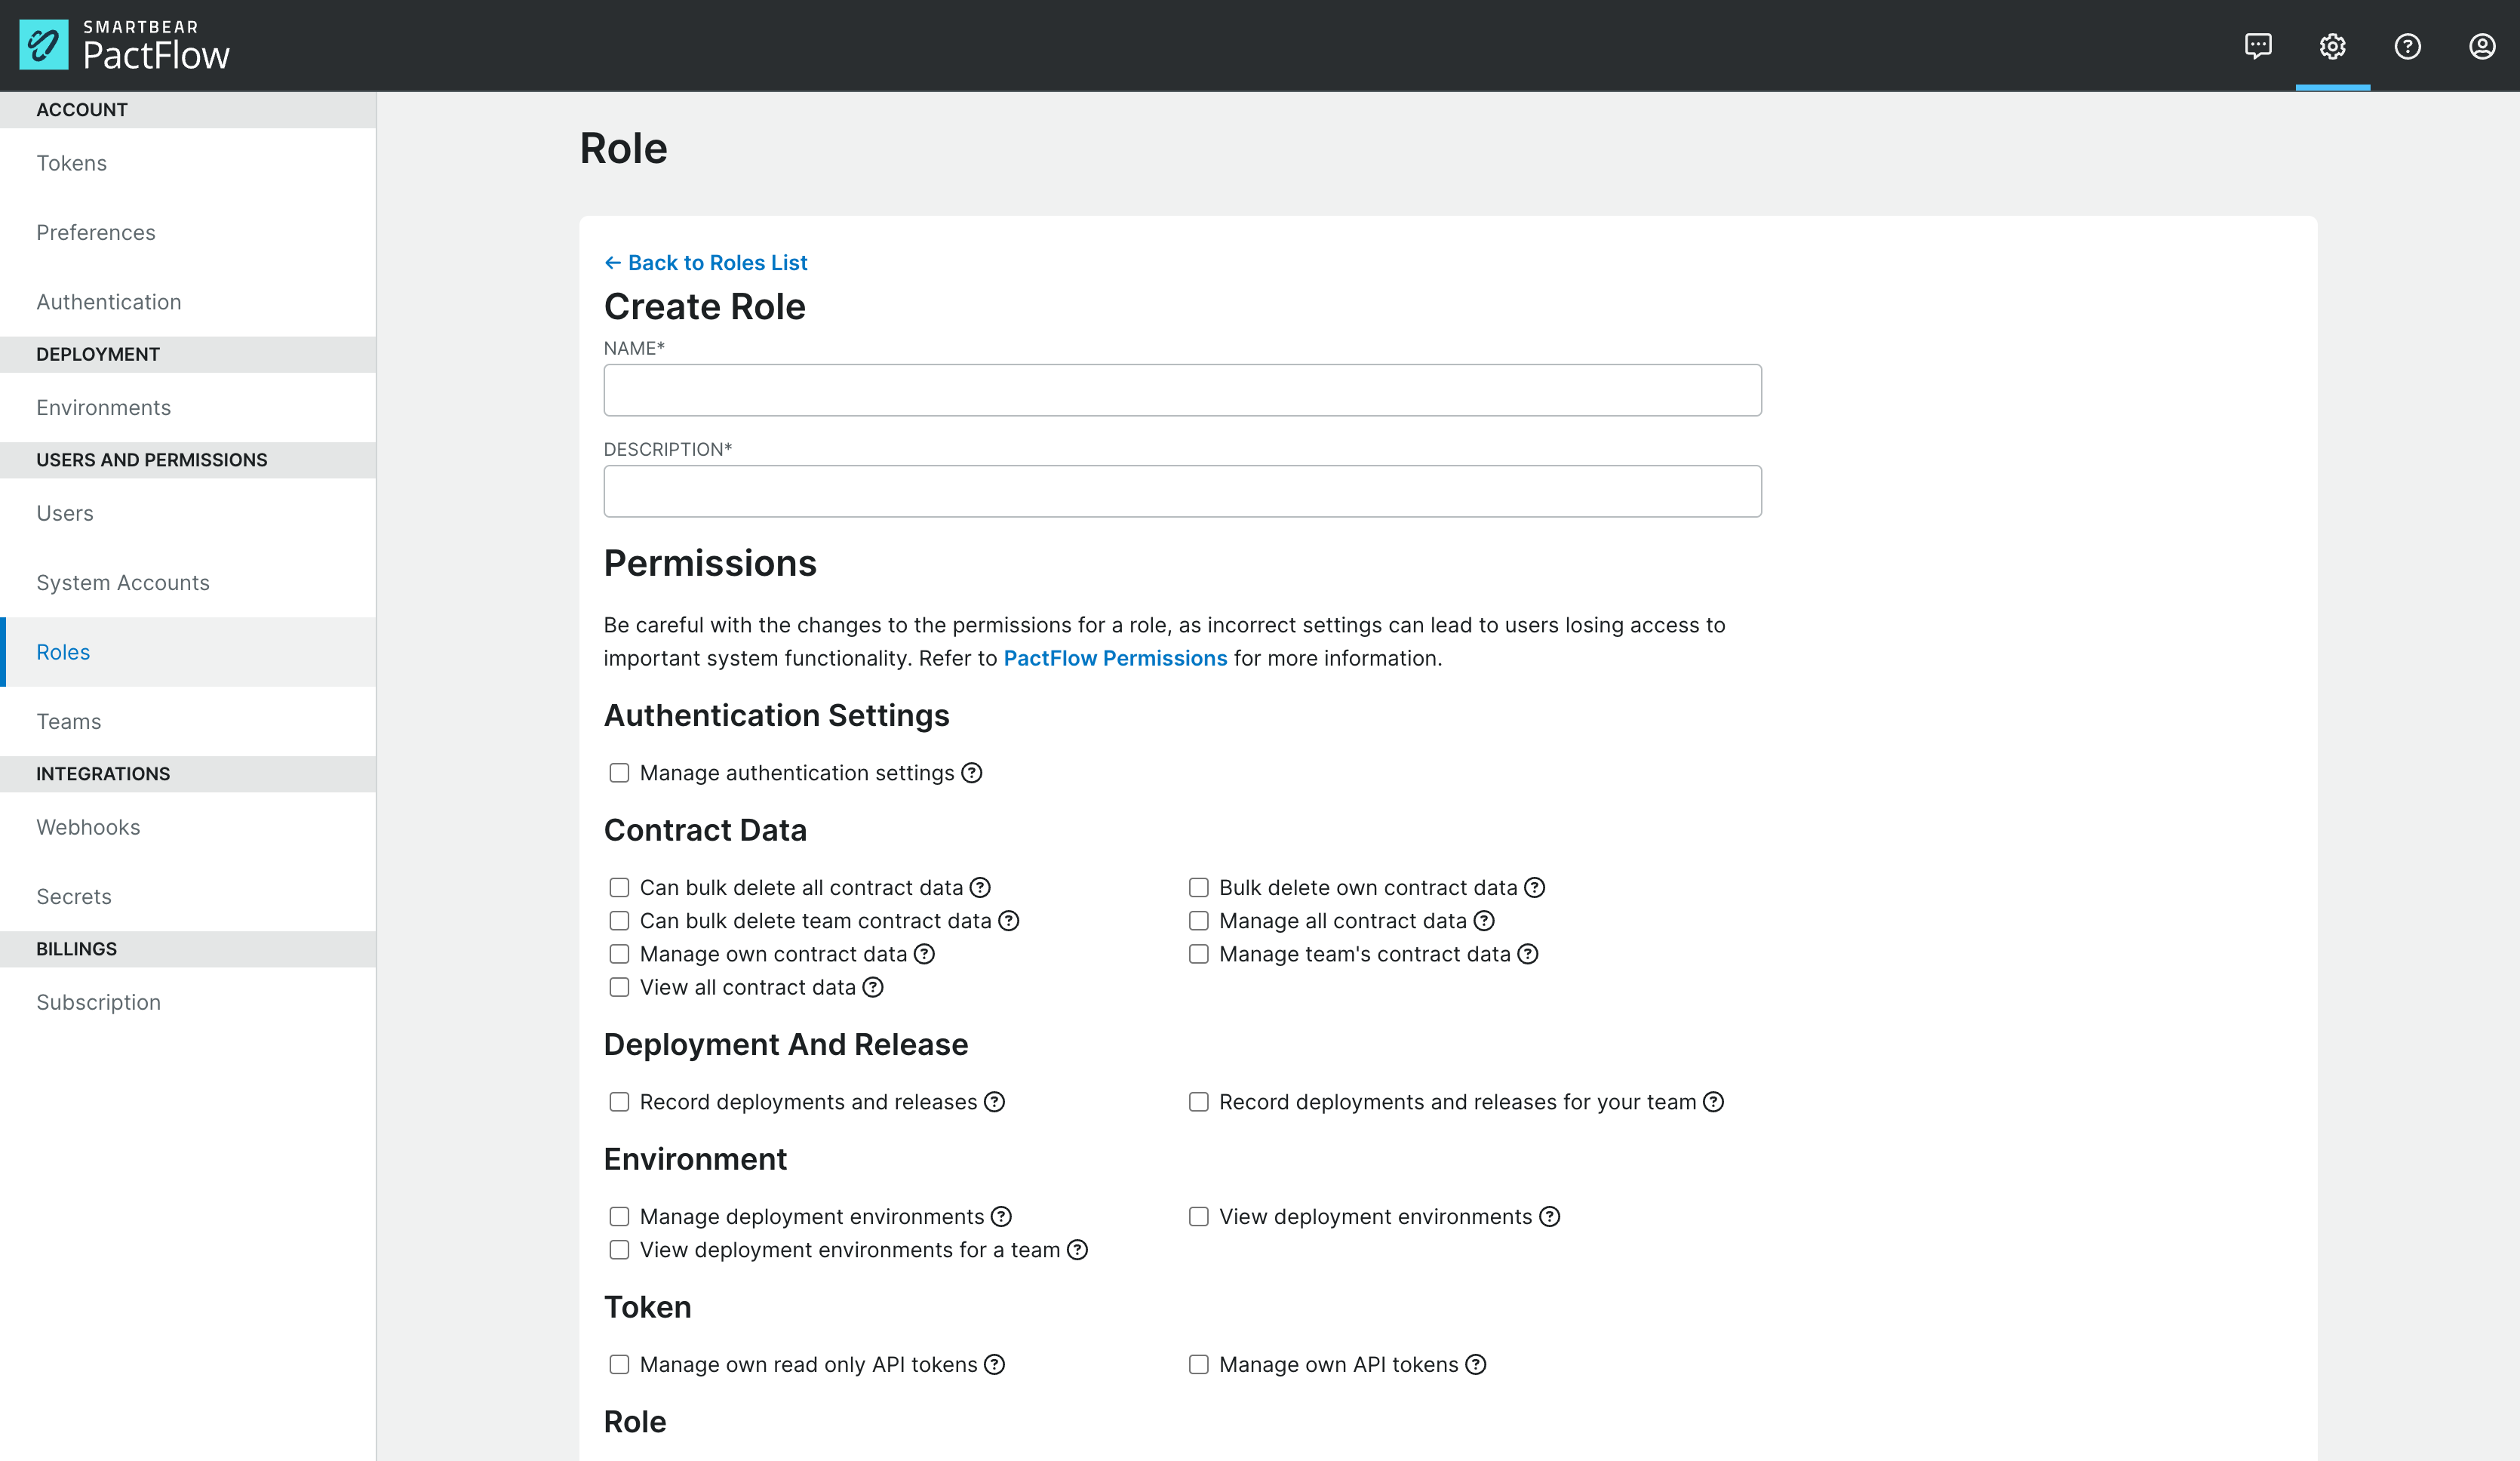Click the DESCRIPTION input field
The width and height of the screenshot is (2520, 1461).
pyautogui.click(x=1182, y=491)
